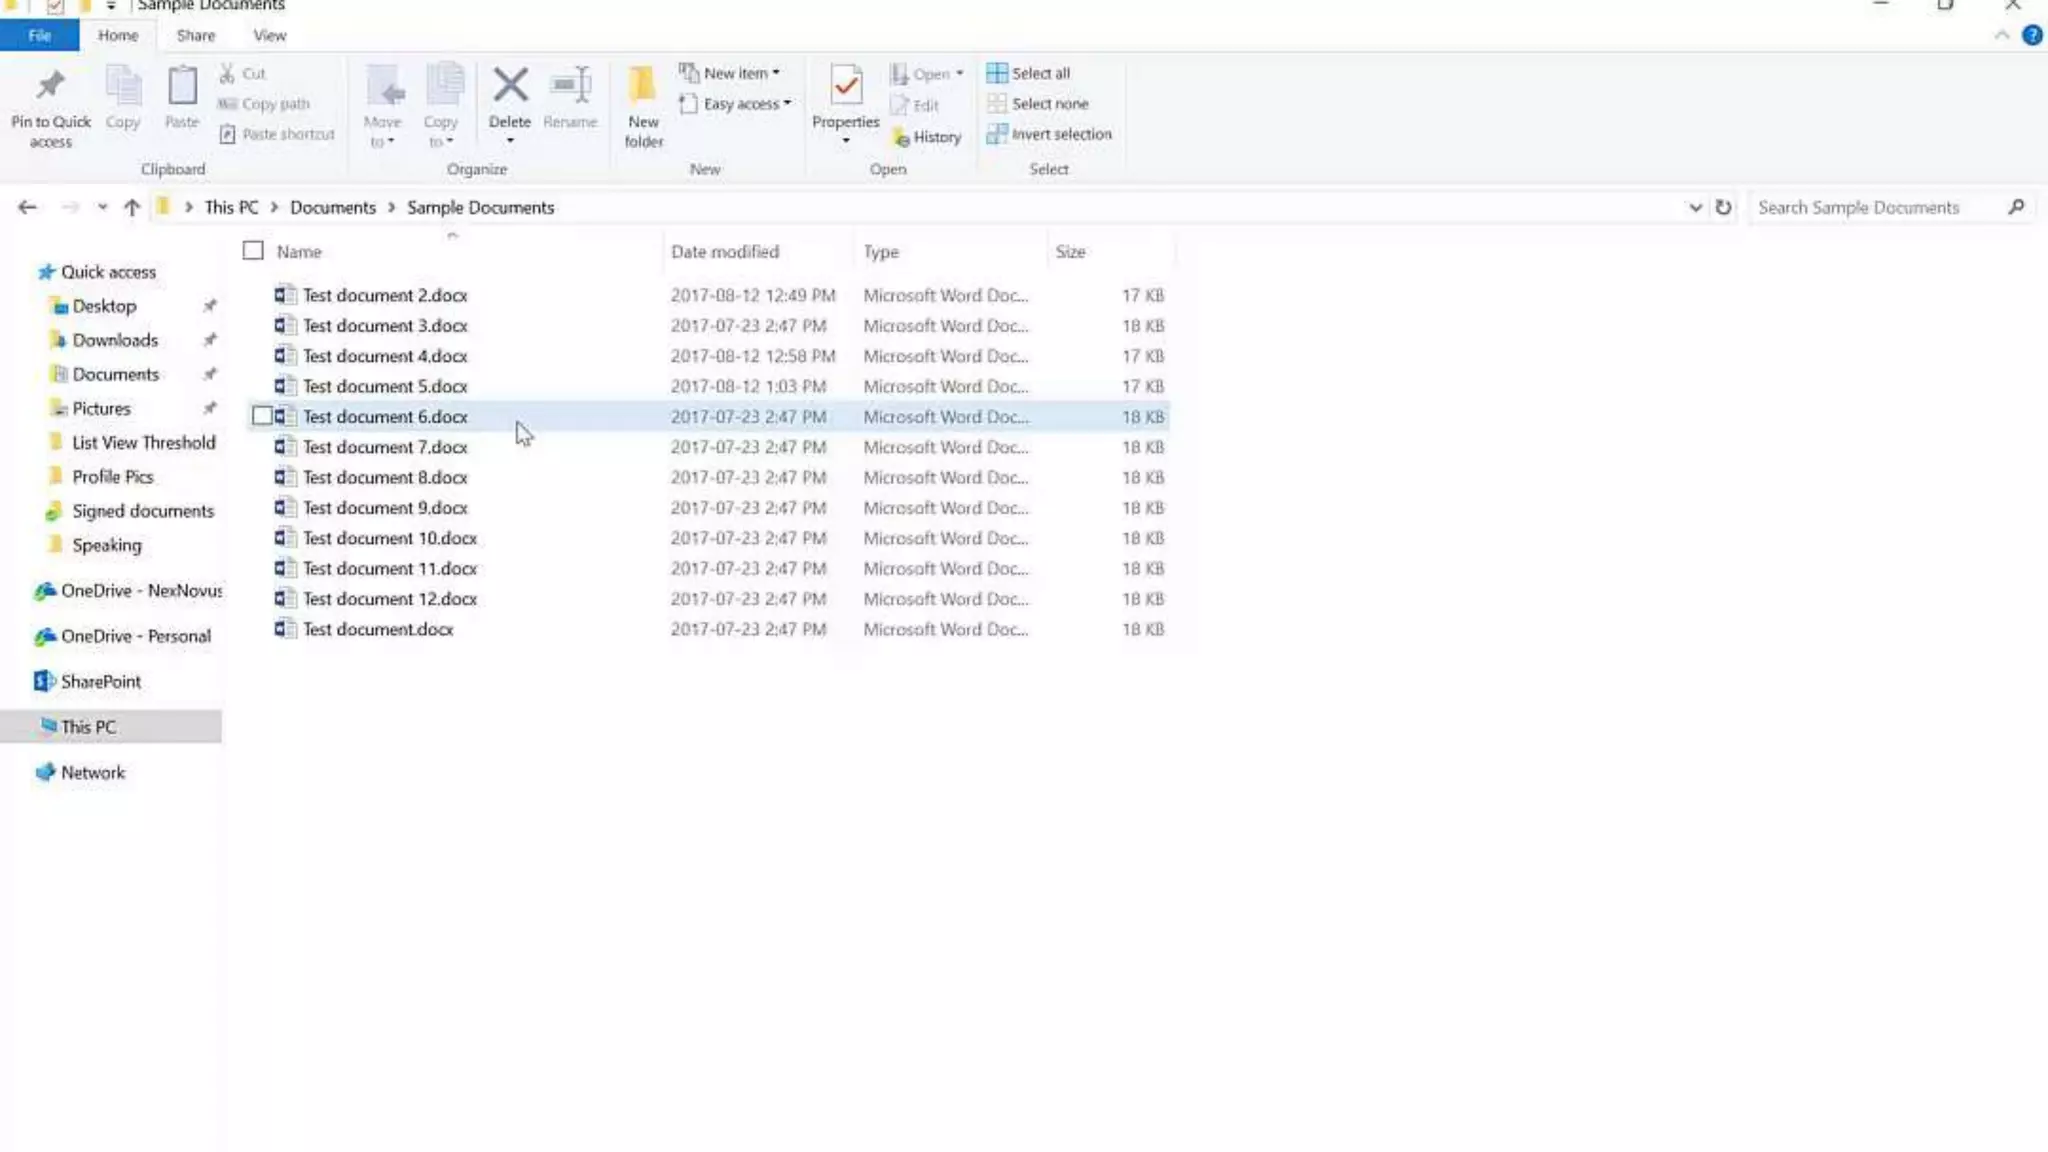Open Properties from the ribbon
Image resolution: width=2048 pixels, height=1152 pixels.
[846, 86]
